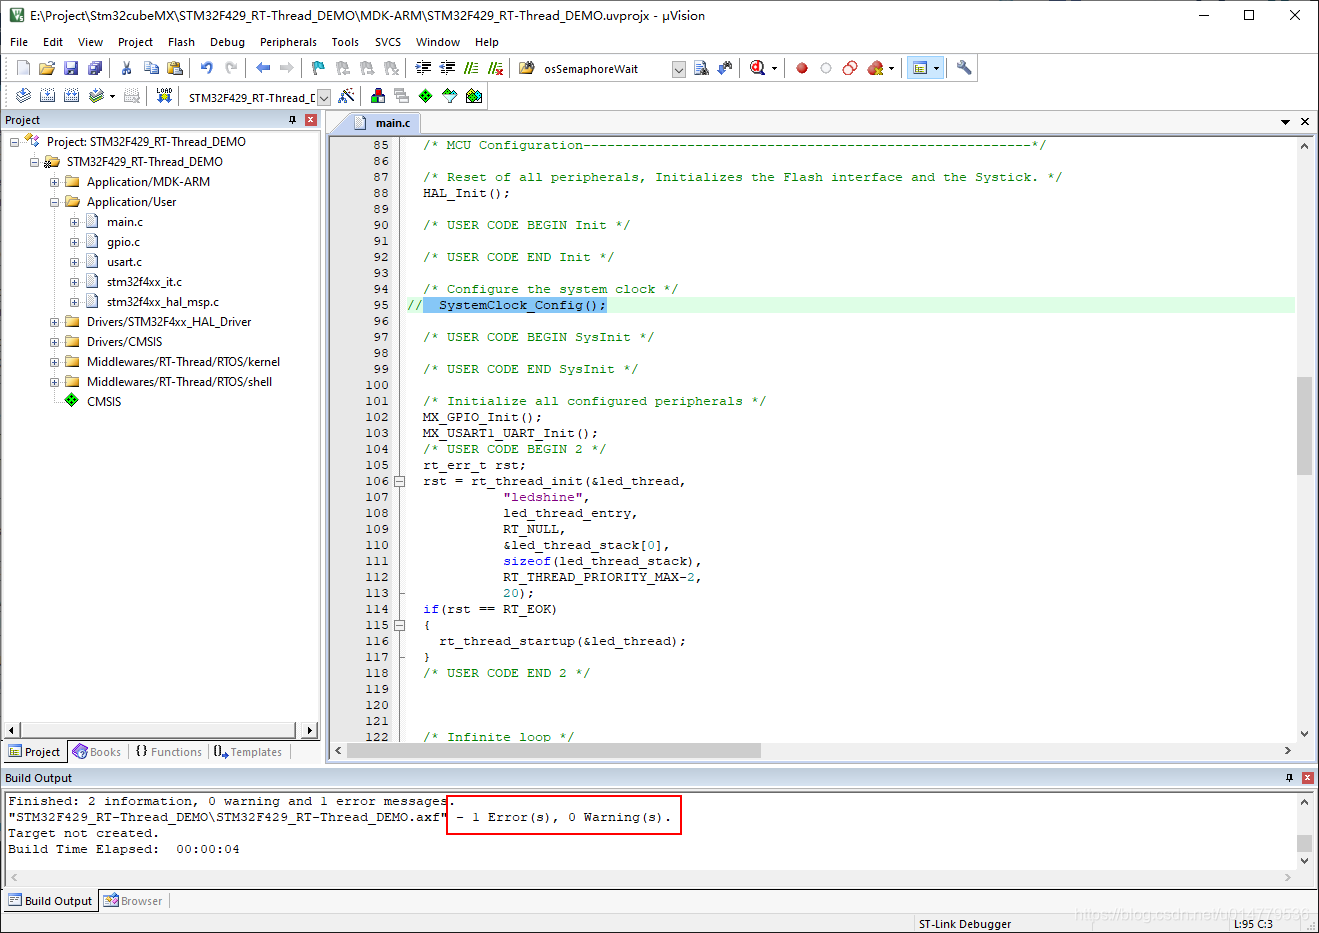Open Pack Installer icon
Image resolution: width=1319 pixels, height=933 pixels.
pyautogui.click(x=474, y=96)
